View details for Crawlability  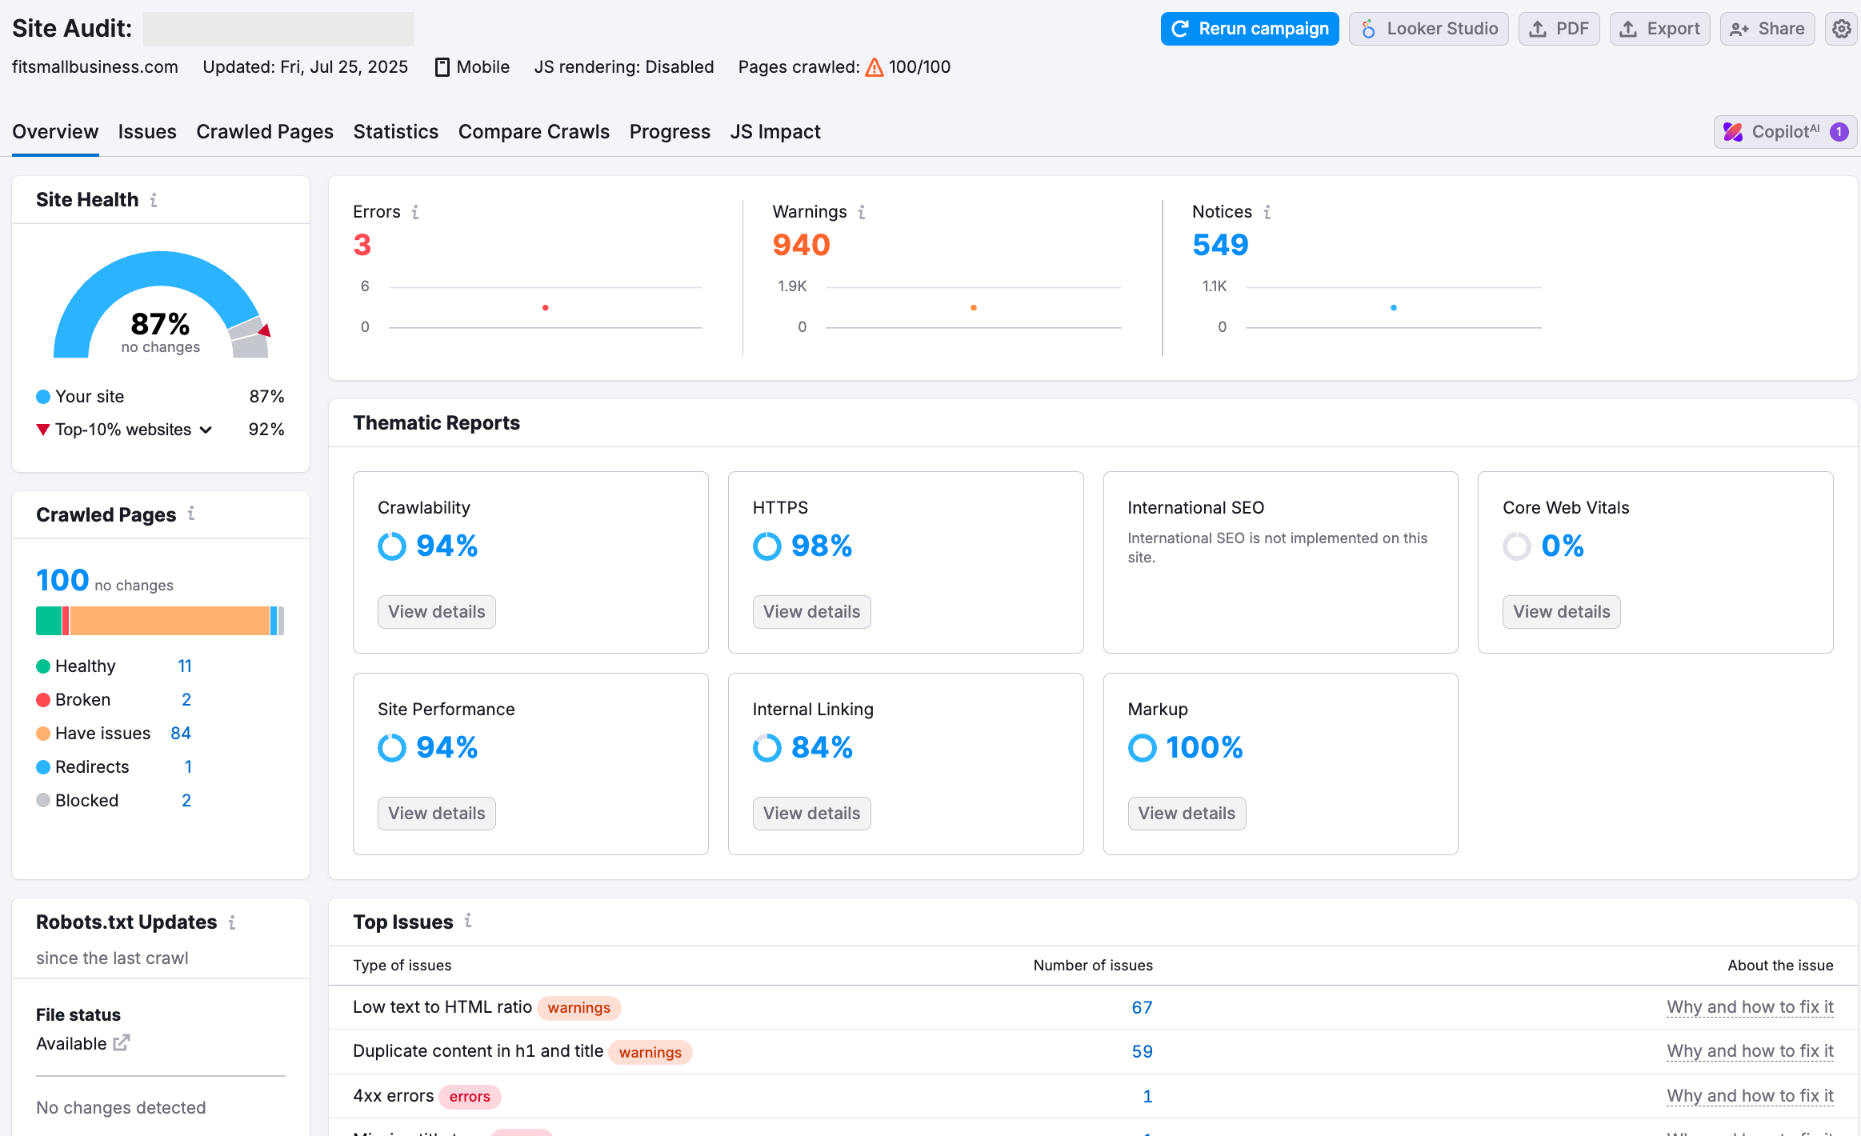(x=436, y=612)
